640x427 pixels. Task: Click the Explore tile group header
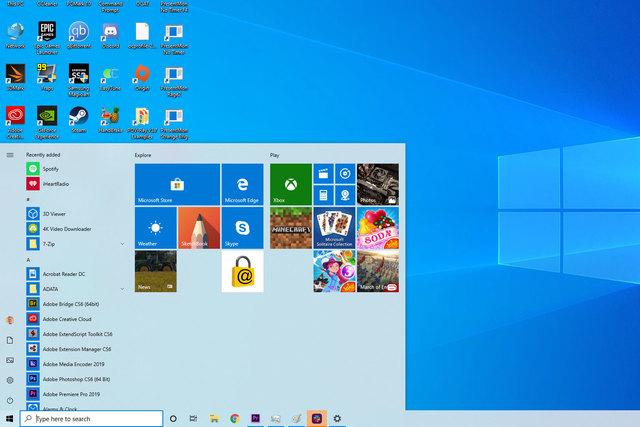(143, 155)
